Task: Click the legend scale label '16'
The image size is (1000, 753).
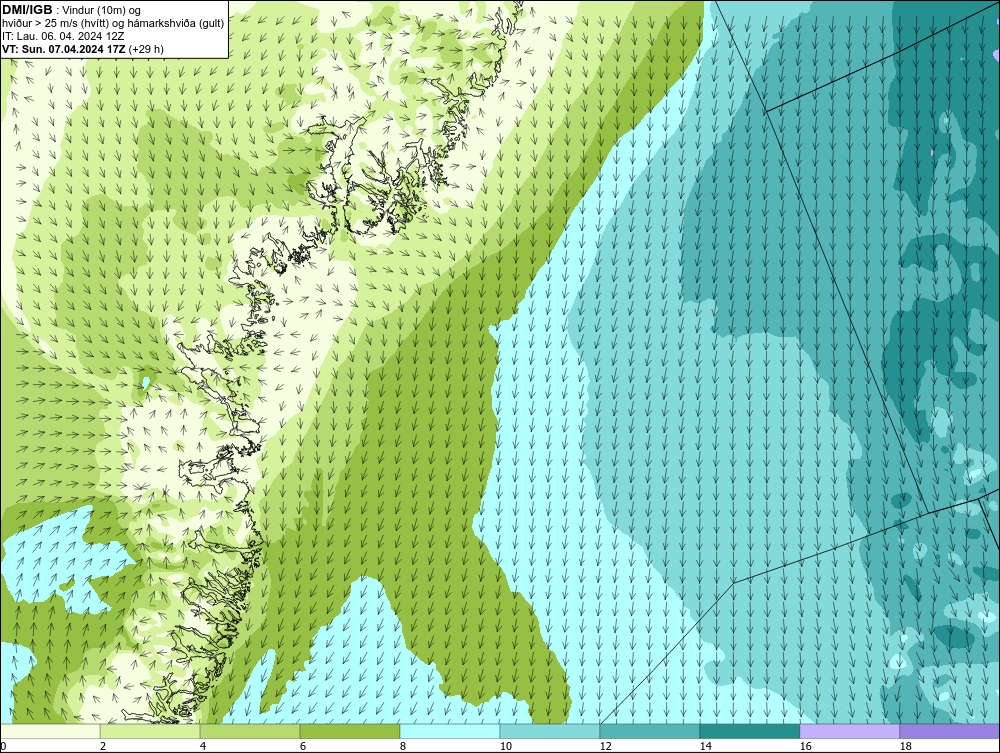Action: tap(805, 746)
